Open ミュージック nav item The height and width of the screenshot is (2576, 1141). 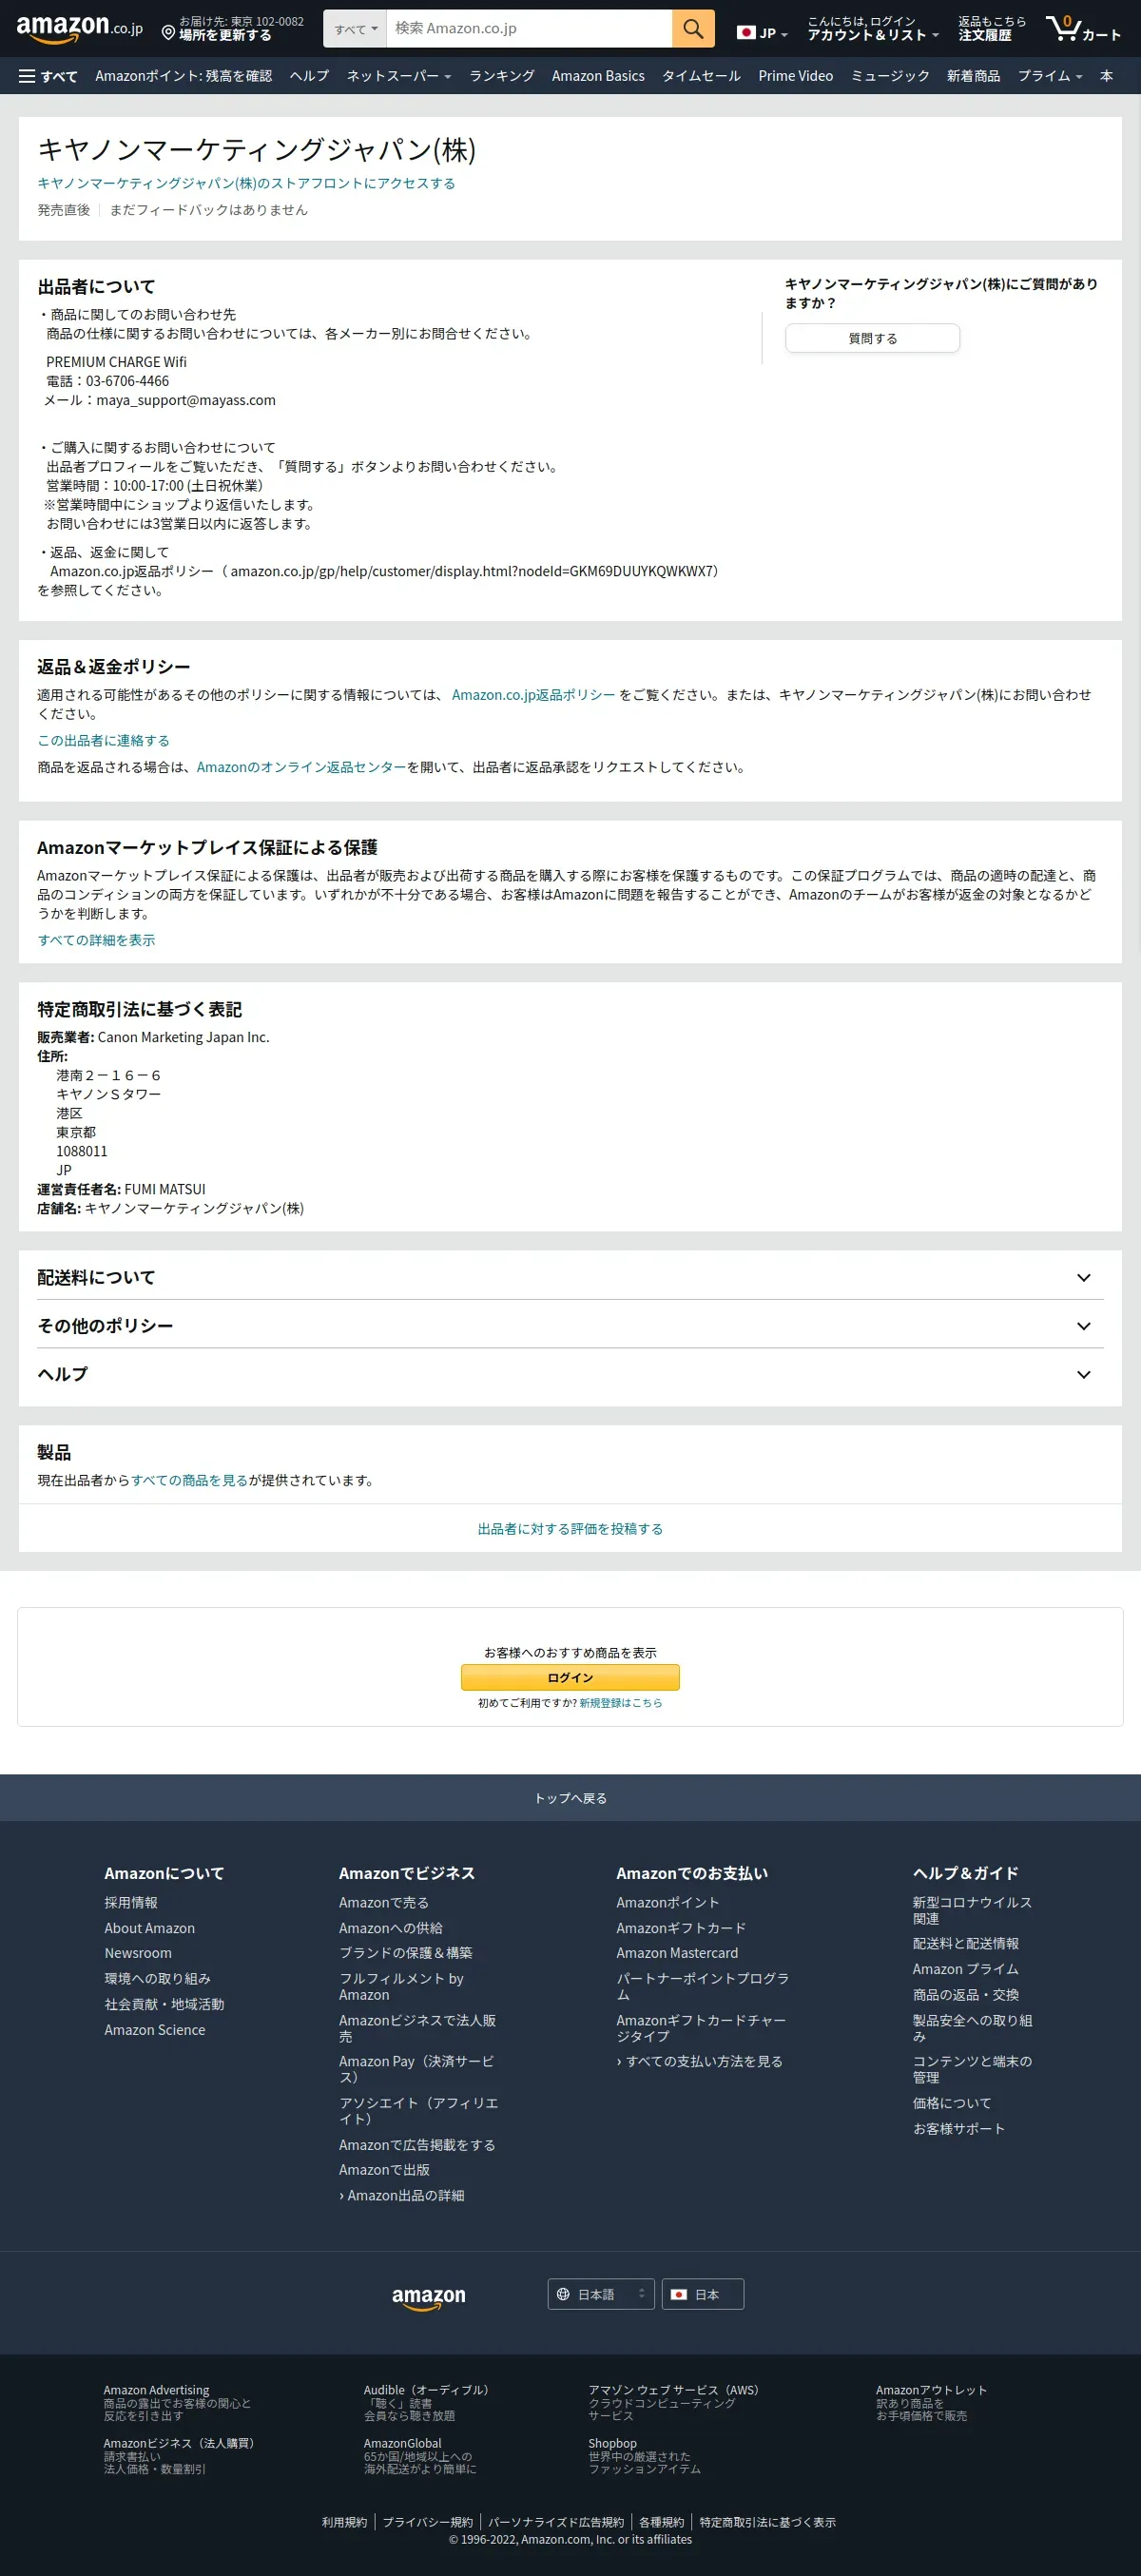pyautogui.click(x=890, y=76)
